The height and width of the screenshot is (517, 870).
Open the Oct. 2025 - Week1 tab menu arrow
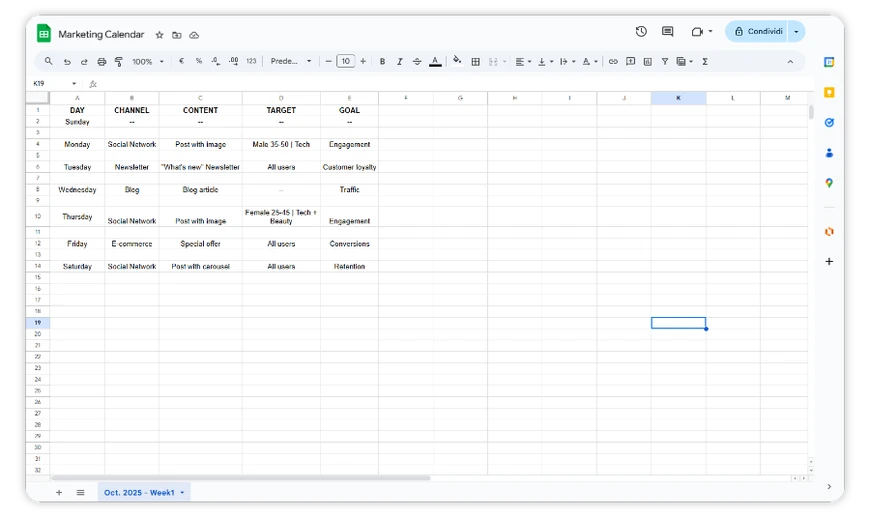(182, 493)
